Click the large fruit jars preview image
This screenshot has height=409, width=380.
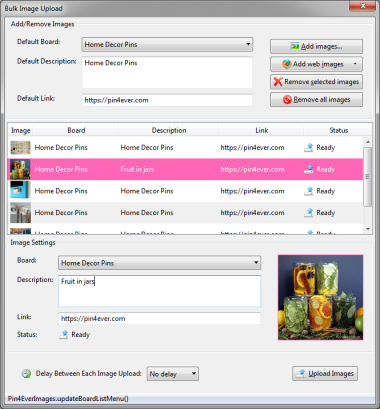coord(320,297)
